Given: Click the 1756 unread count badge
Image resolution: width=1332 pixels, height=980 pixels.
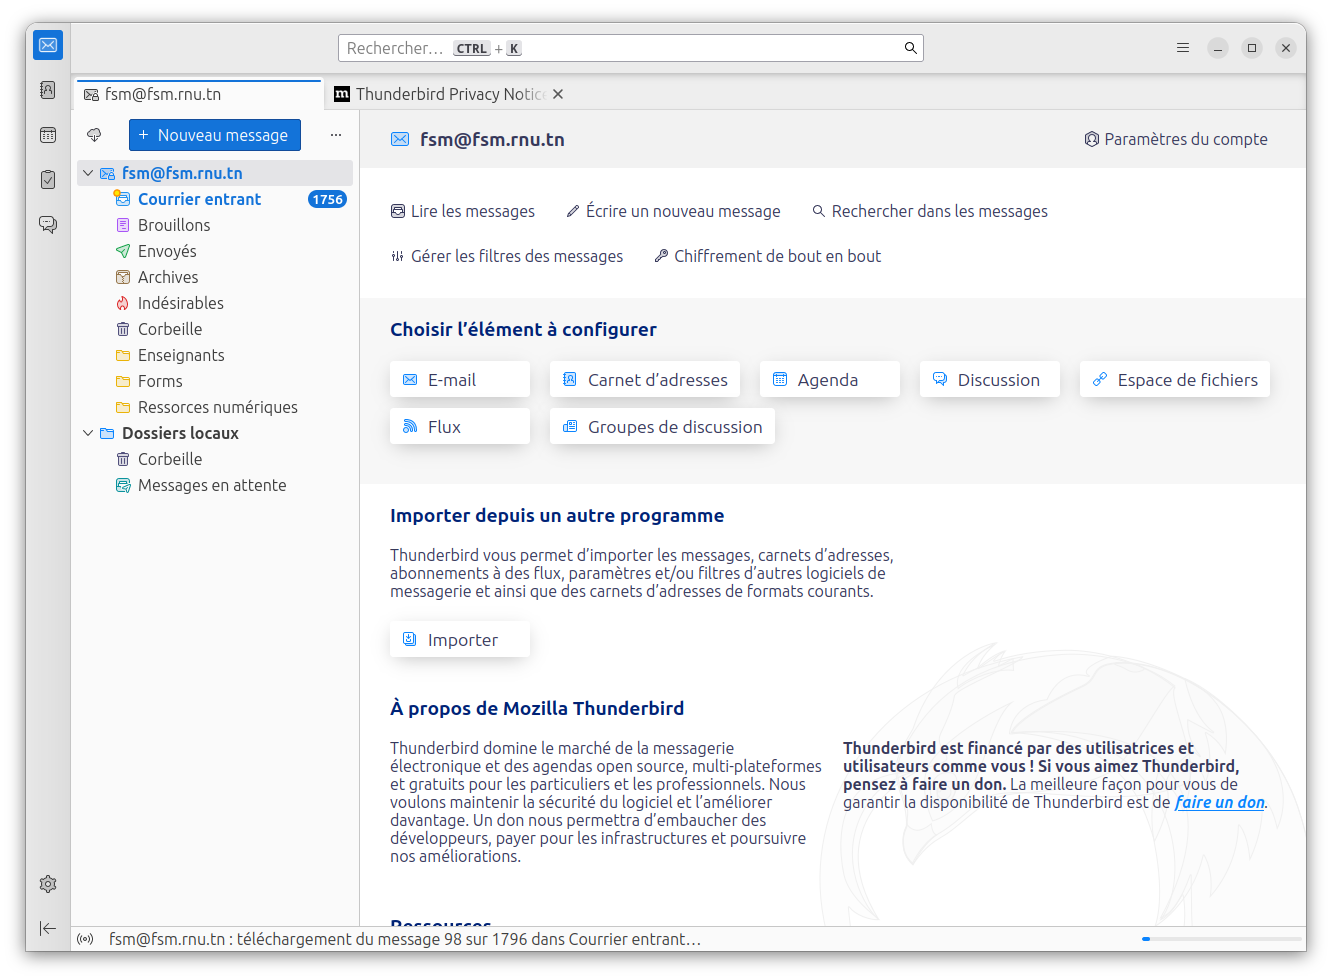Looking at the screenshot, I should click(327, 199).
